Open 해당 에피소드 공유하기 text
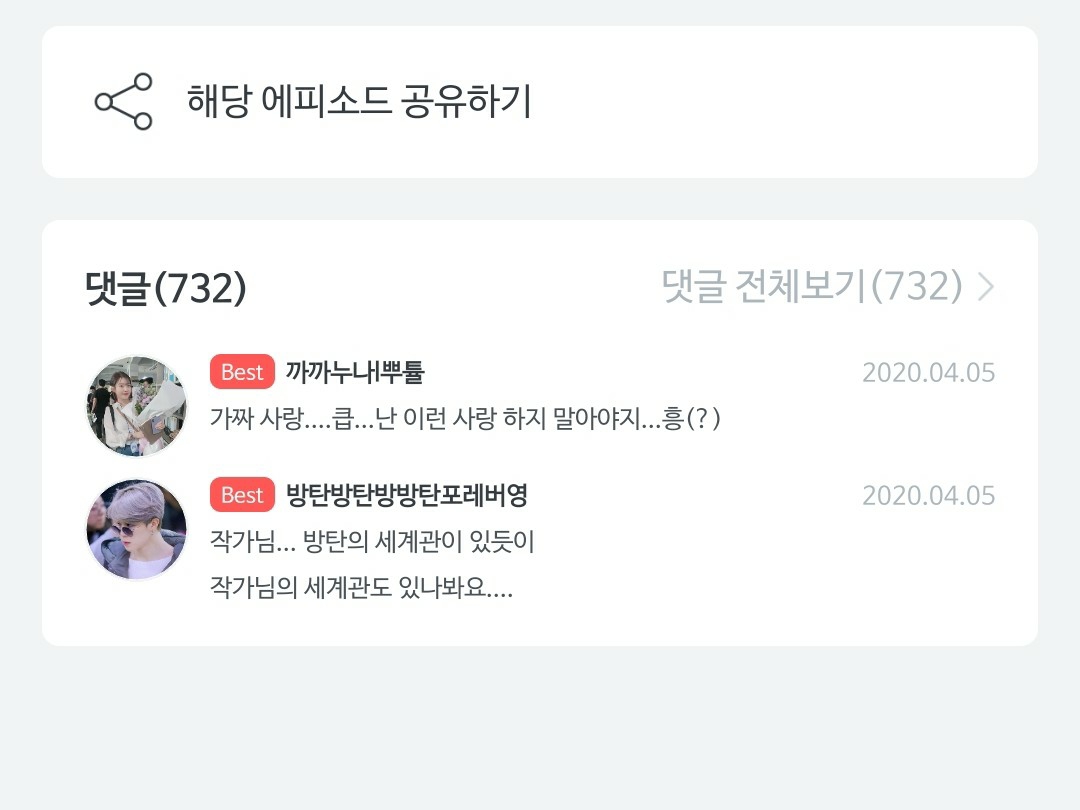Viewport: 1080px width, 810px height. (x=359, y=101)
